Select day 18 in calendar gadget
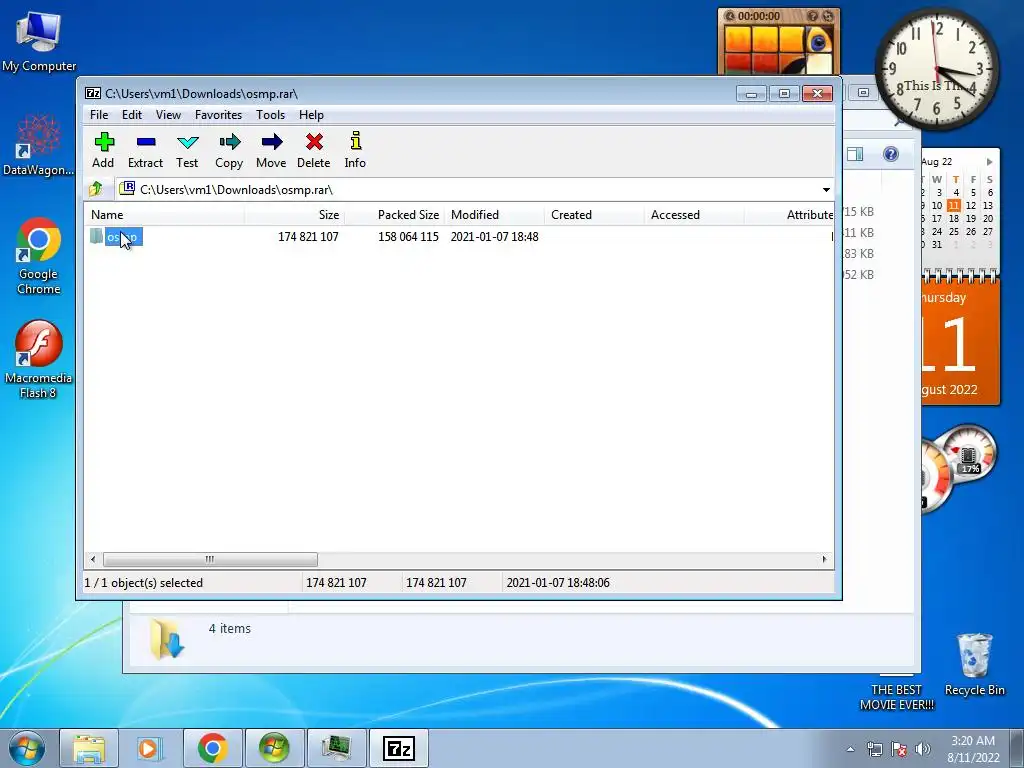 pos(954,219)
